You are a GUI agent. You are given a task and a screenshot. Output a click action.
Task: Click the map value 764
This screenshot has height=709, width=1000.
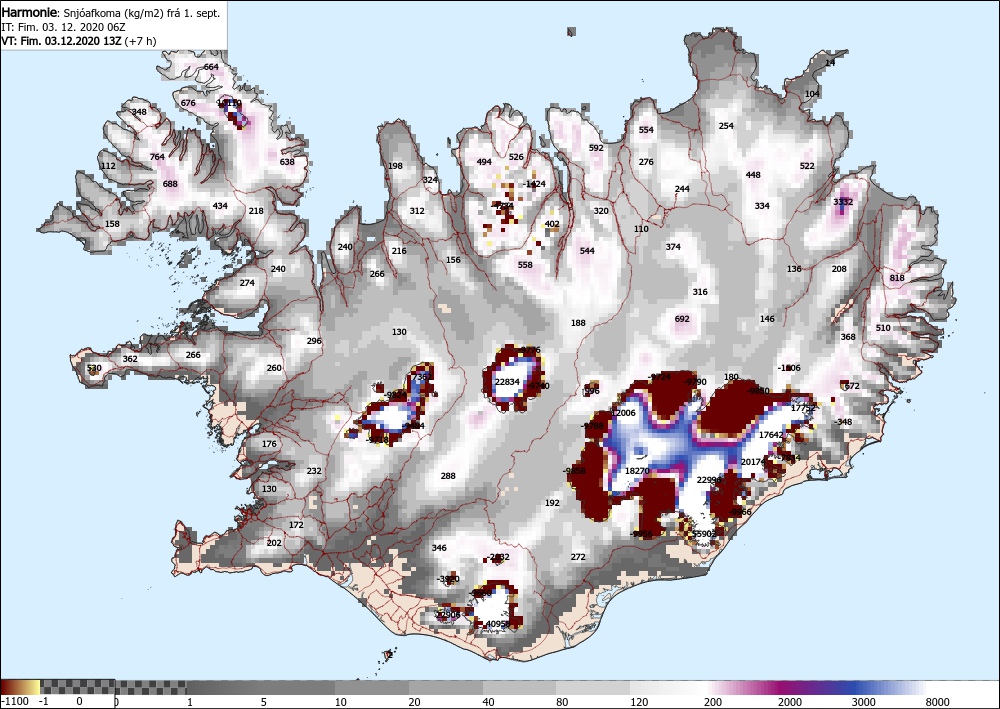click(157, 157)
